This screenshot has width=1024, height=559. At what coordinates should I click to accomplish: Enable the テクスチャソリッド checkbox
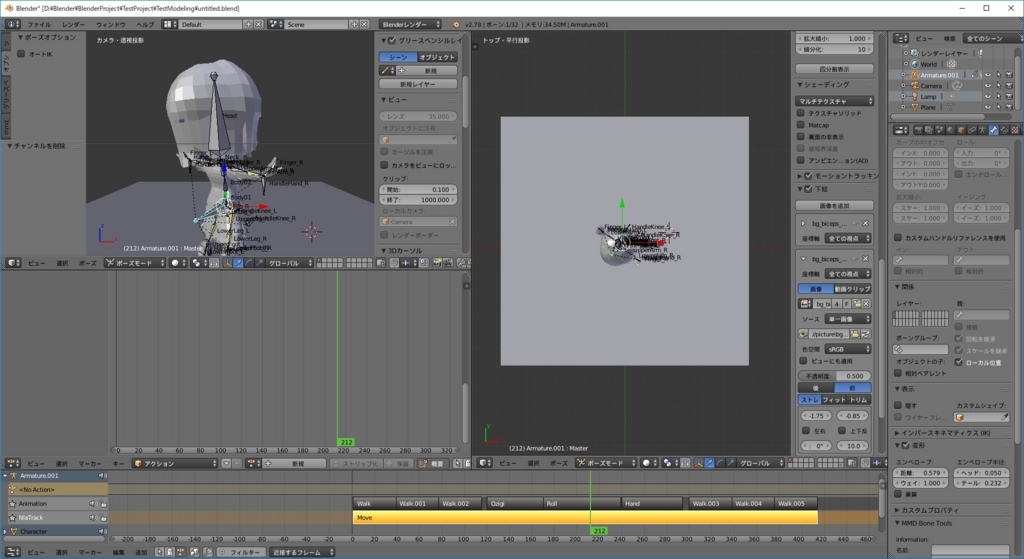tap(801, 113)
